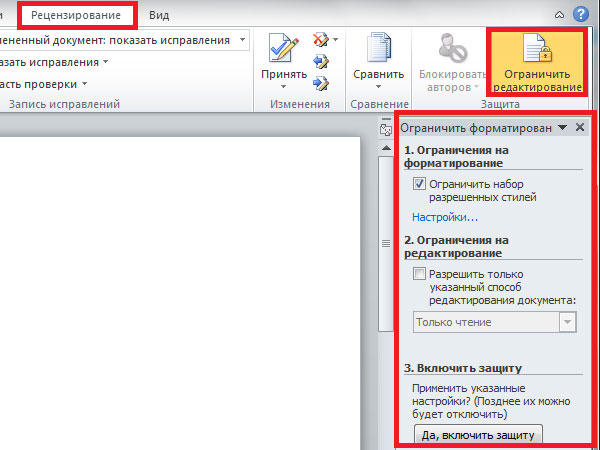The height and width of the screenshot is (450, 600).
Task: Click the reject change icon with red X
Action: pyautogui.click(x=322, y=40)
